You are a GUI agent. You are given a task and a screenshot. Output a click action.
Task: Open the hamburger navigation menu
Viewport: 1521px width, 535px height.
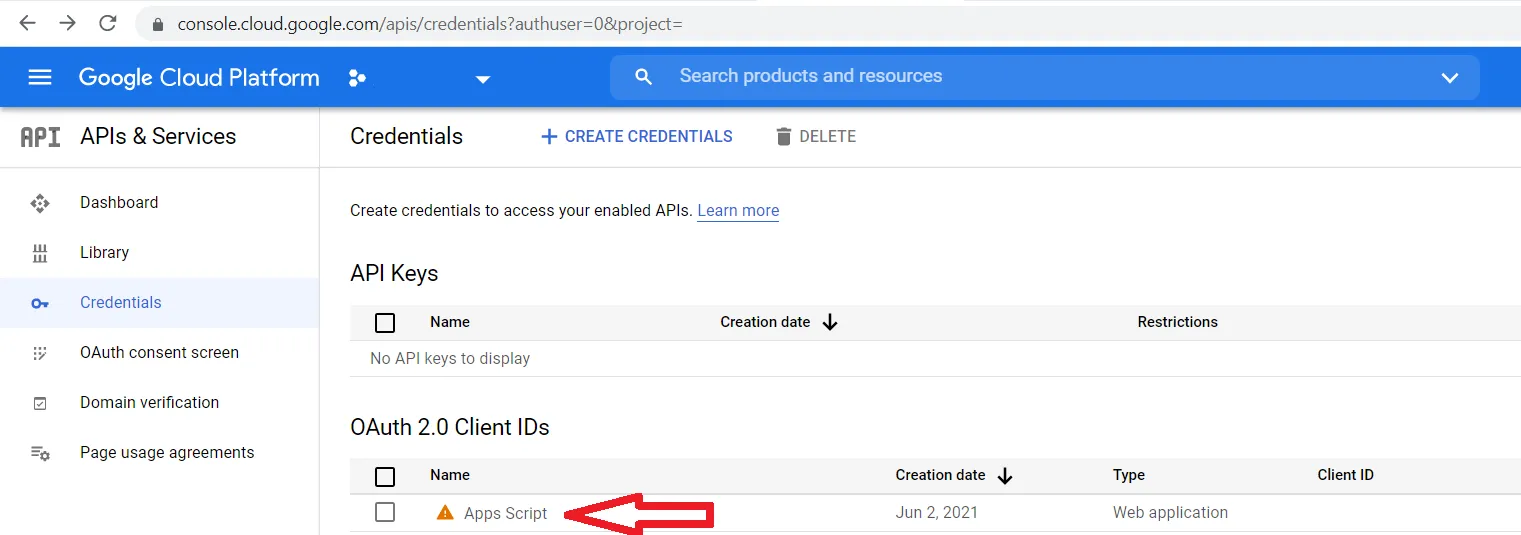click(x=40, y=77)
